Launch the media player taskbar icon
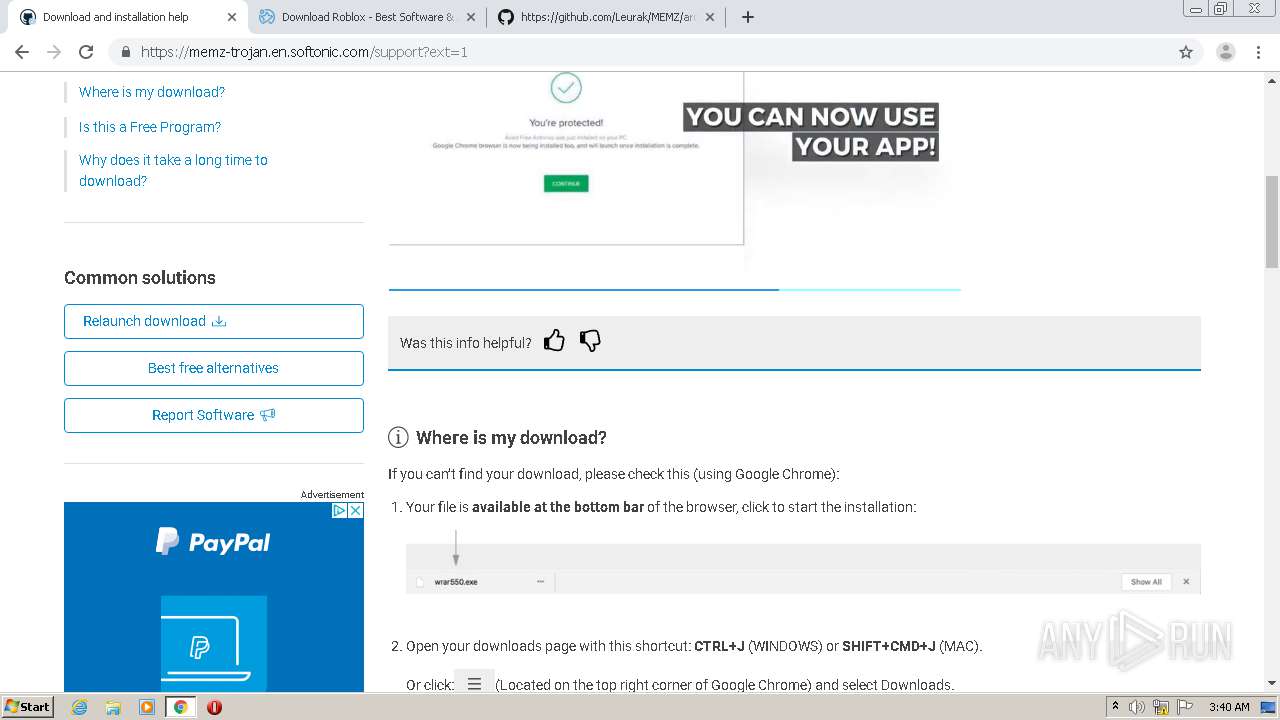The image size is (1280, 720). (x=147, y=707)
